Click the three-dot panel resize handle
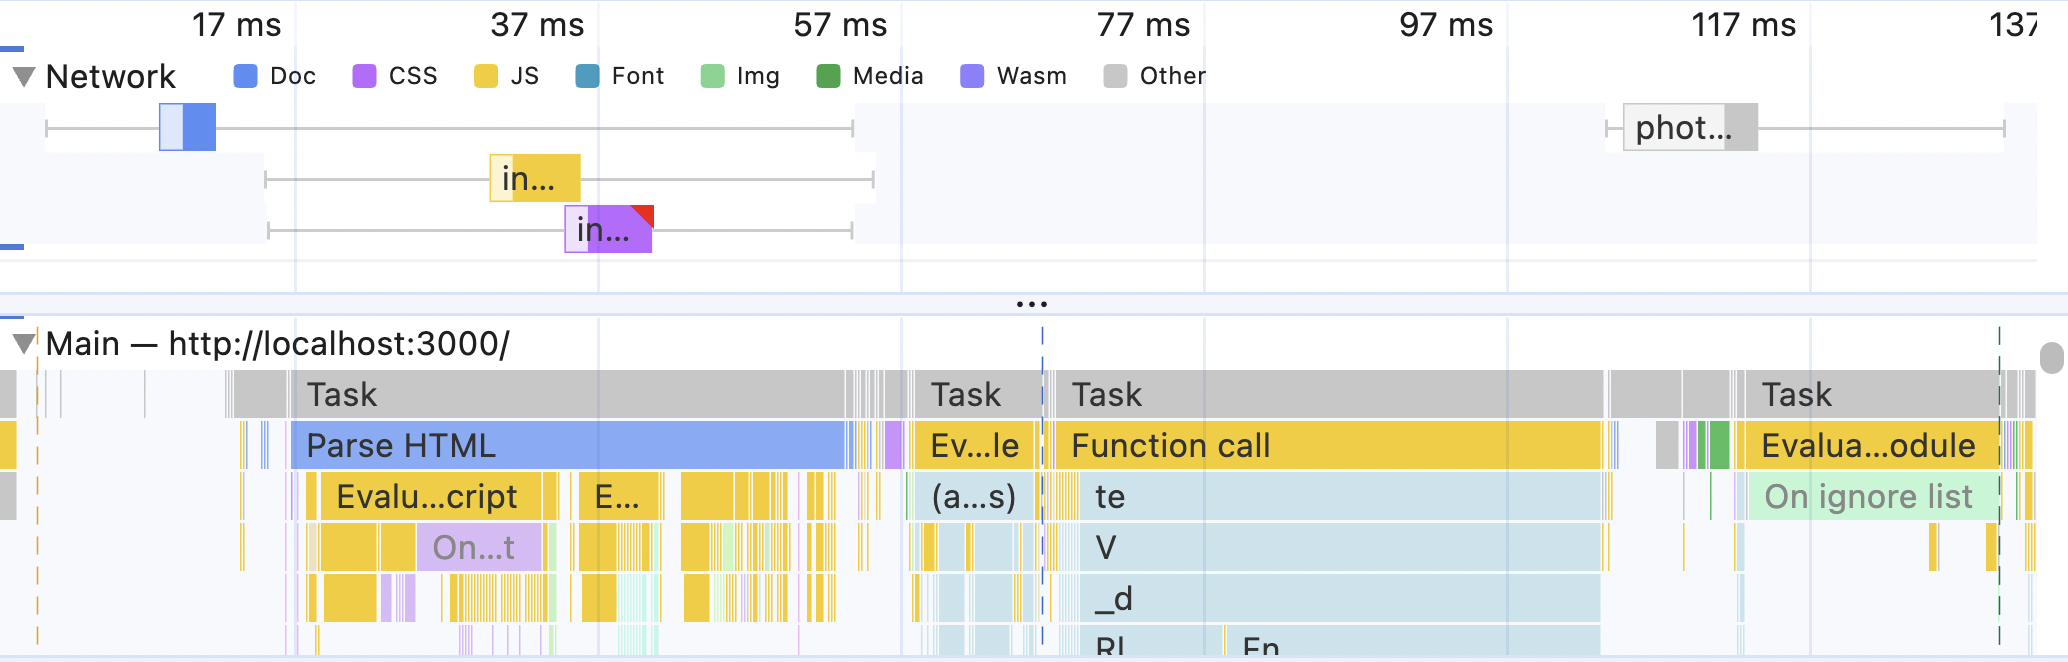This screenshot has height=662, width=2068. [x=1031, y=304]
